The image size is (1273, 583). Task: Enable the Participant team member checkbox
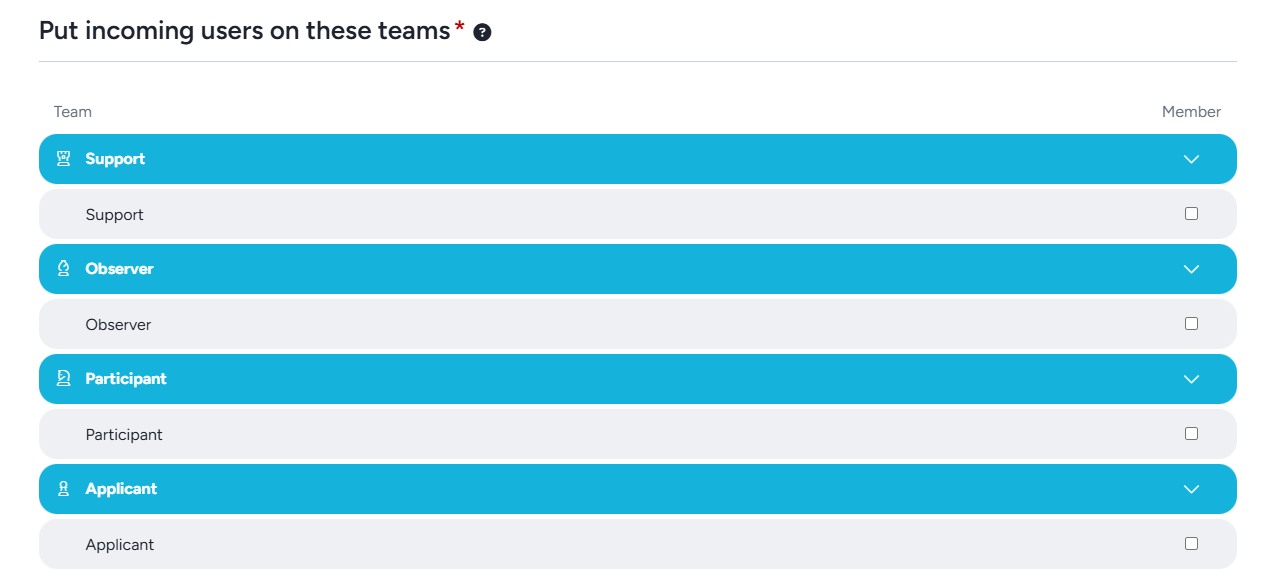pyautogui.click(x=1191, y=434)
